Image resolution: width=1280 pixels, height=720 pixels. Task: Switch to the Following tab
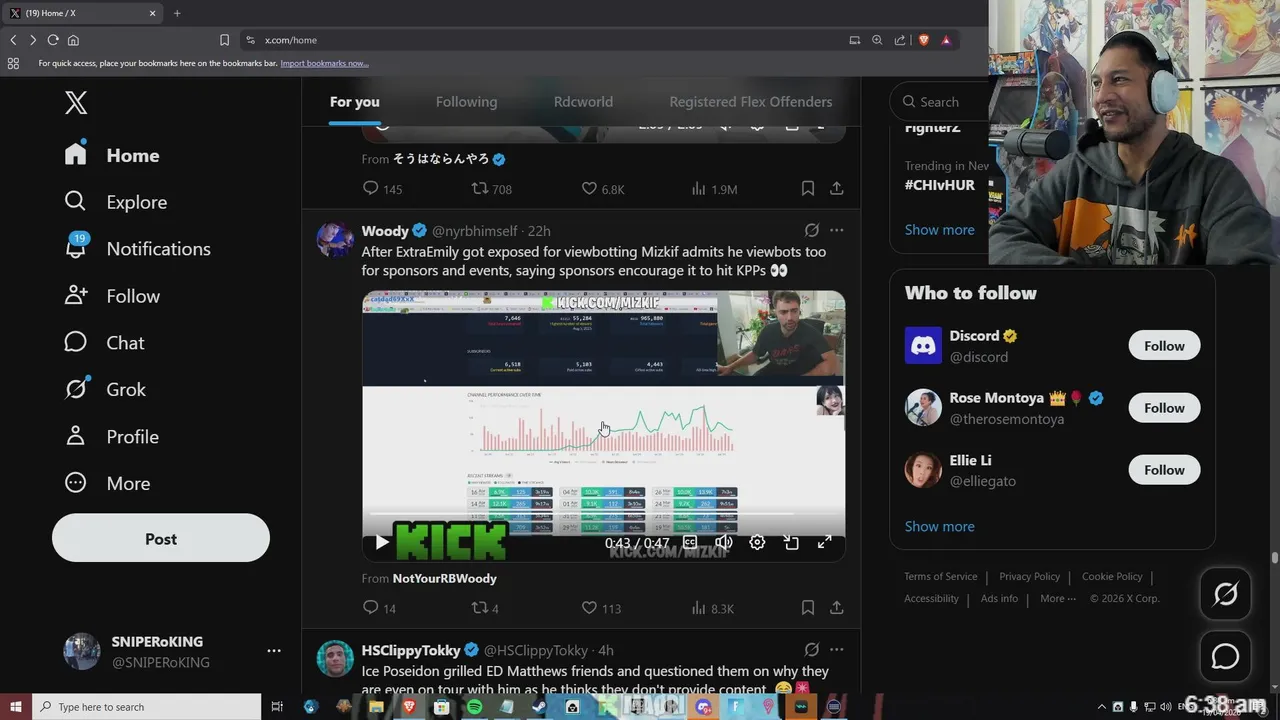[466, 102]
